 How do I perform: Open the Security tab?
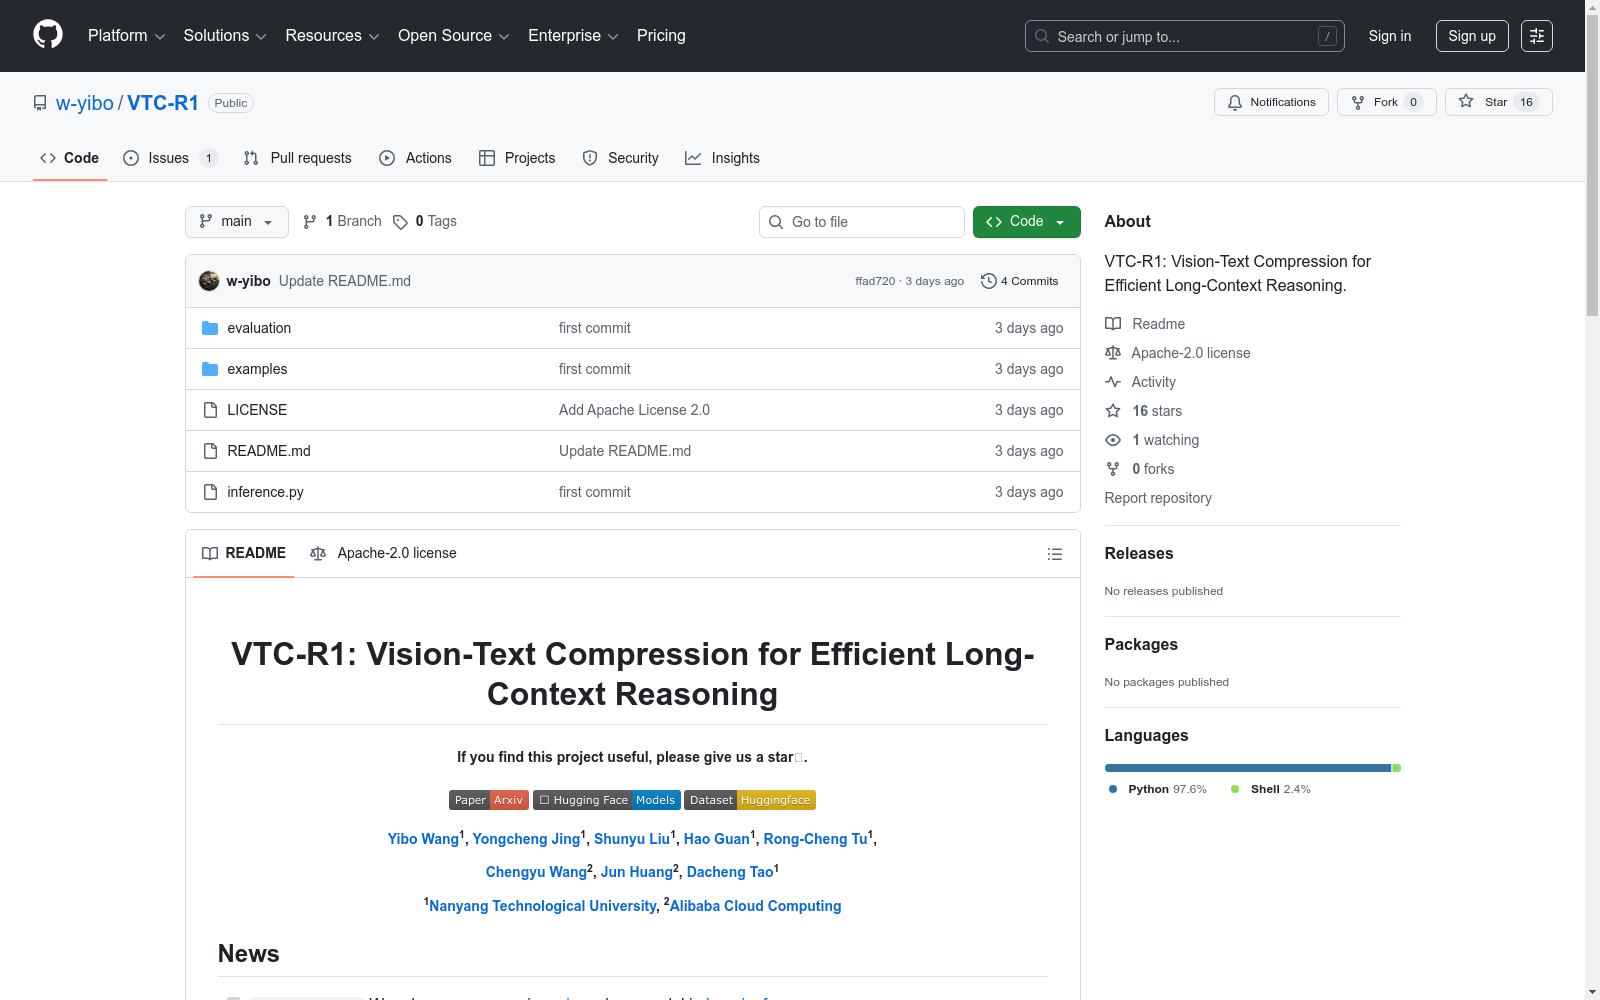point(620,158)
